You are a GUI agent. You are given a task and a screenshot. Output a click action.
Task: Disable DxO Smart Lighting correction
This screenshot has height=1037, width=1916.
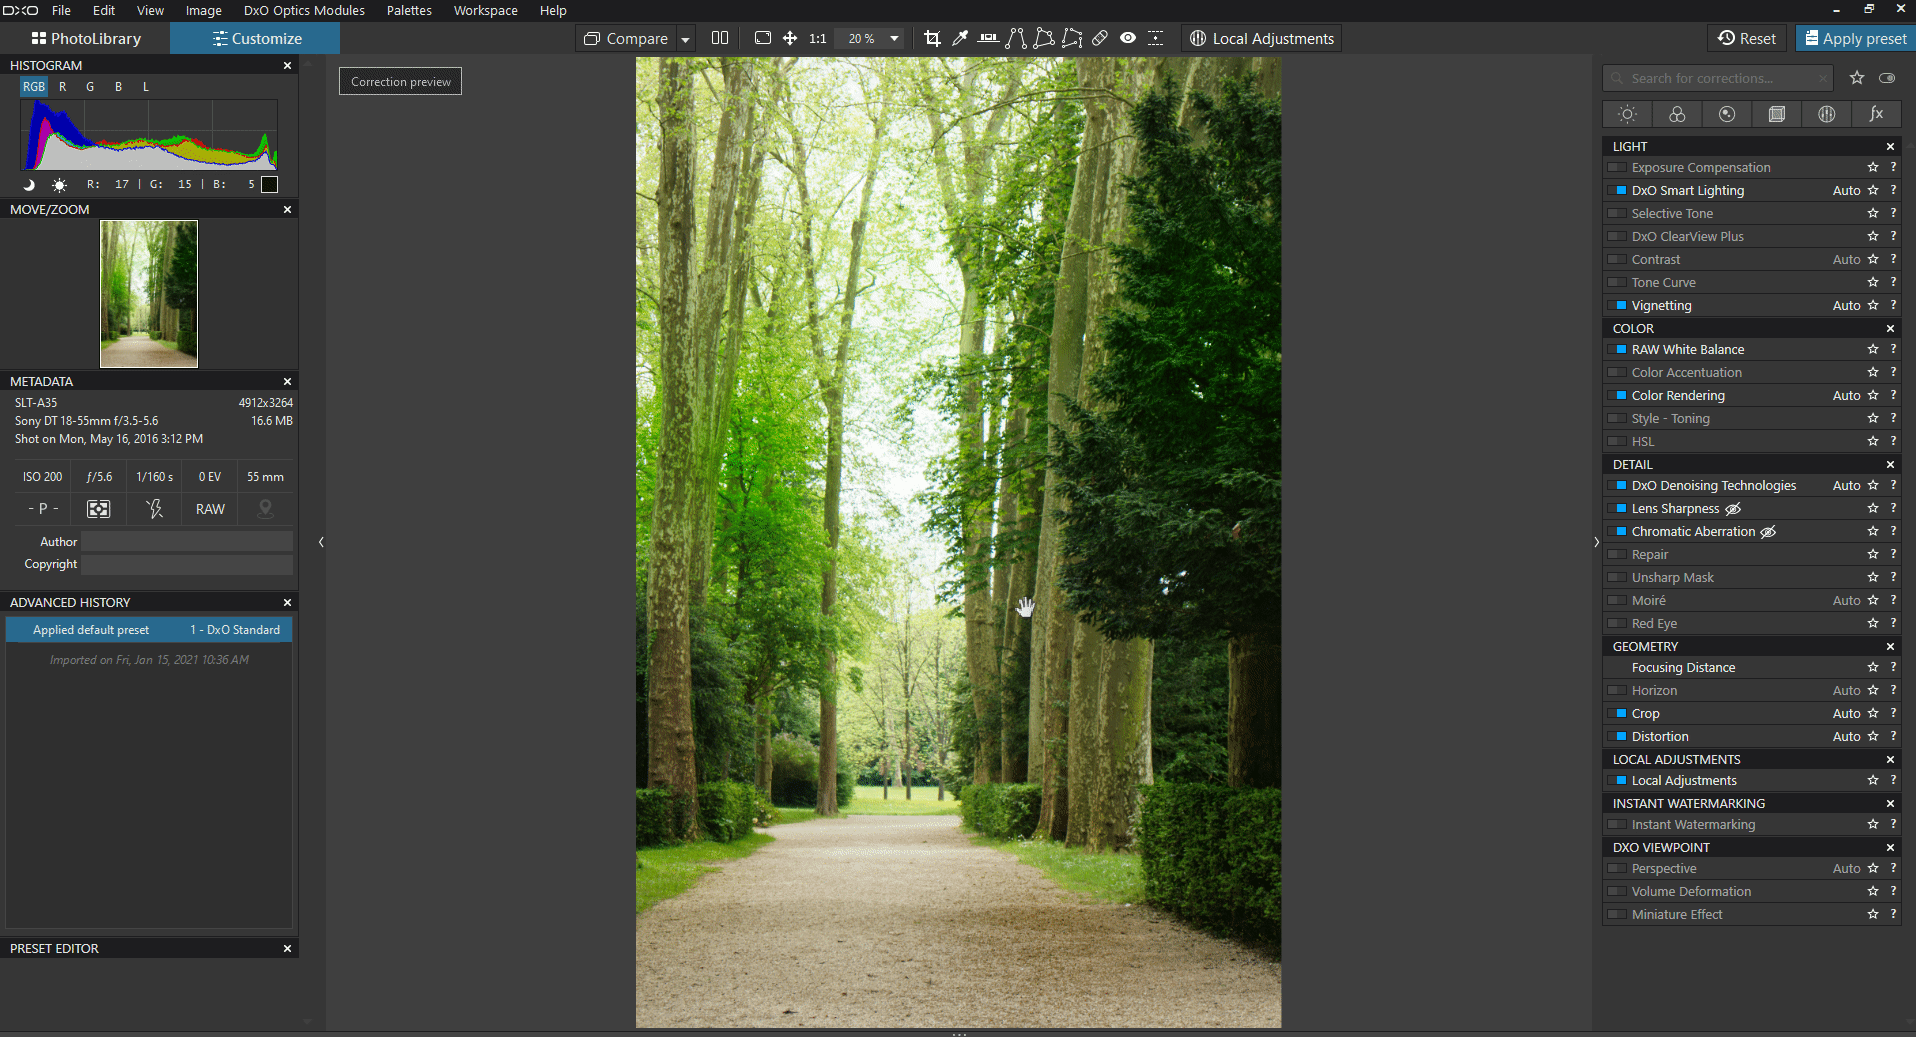[1617, 191]
